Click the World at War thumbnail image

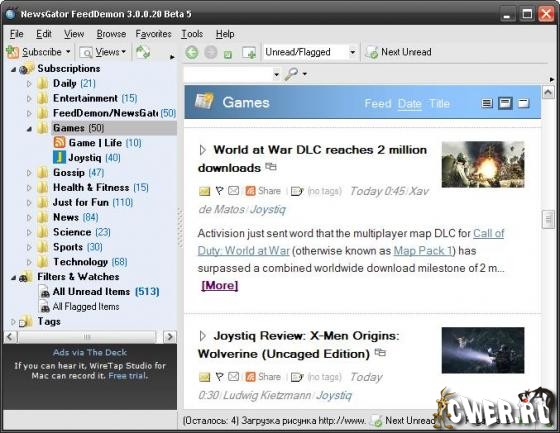pyautogui.click(x=483, y=164)
